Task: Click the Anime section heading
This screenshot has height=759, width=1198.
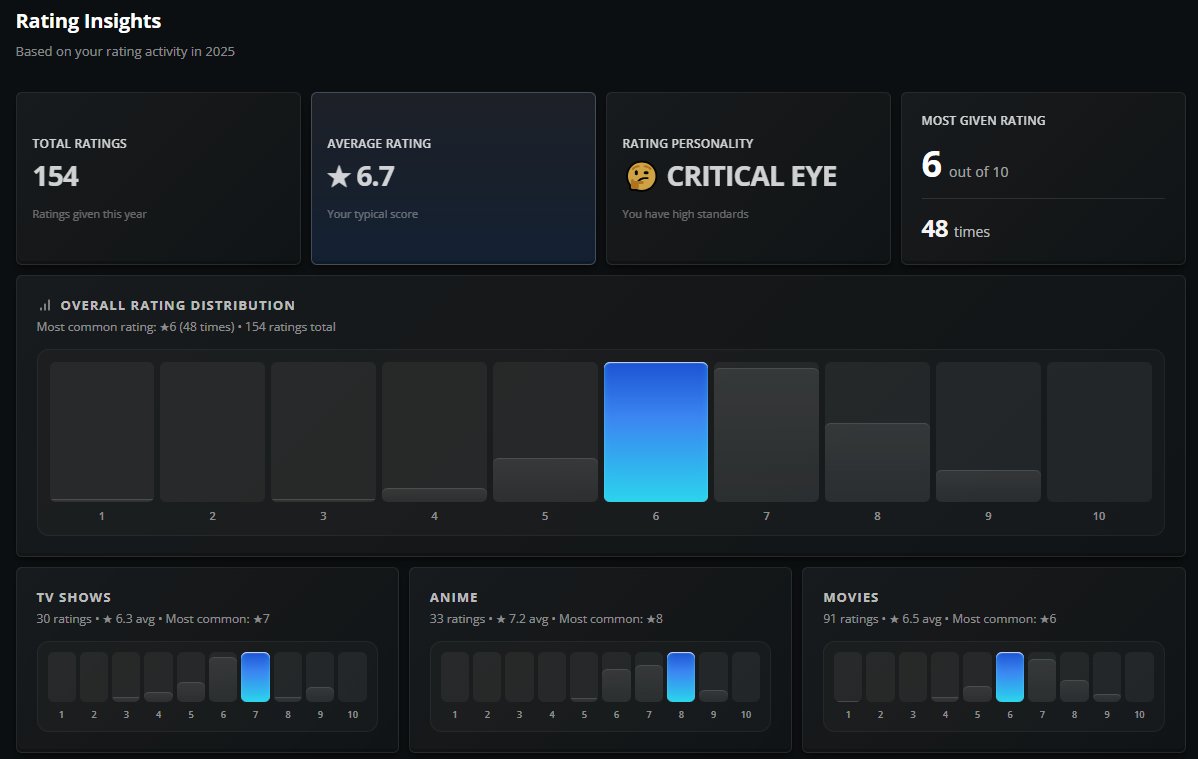Action: (x=454, y=597)
